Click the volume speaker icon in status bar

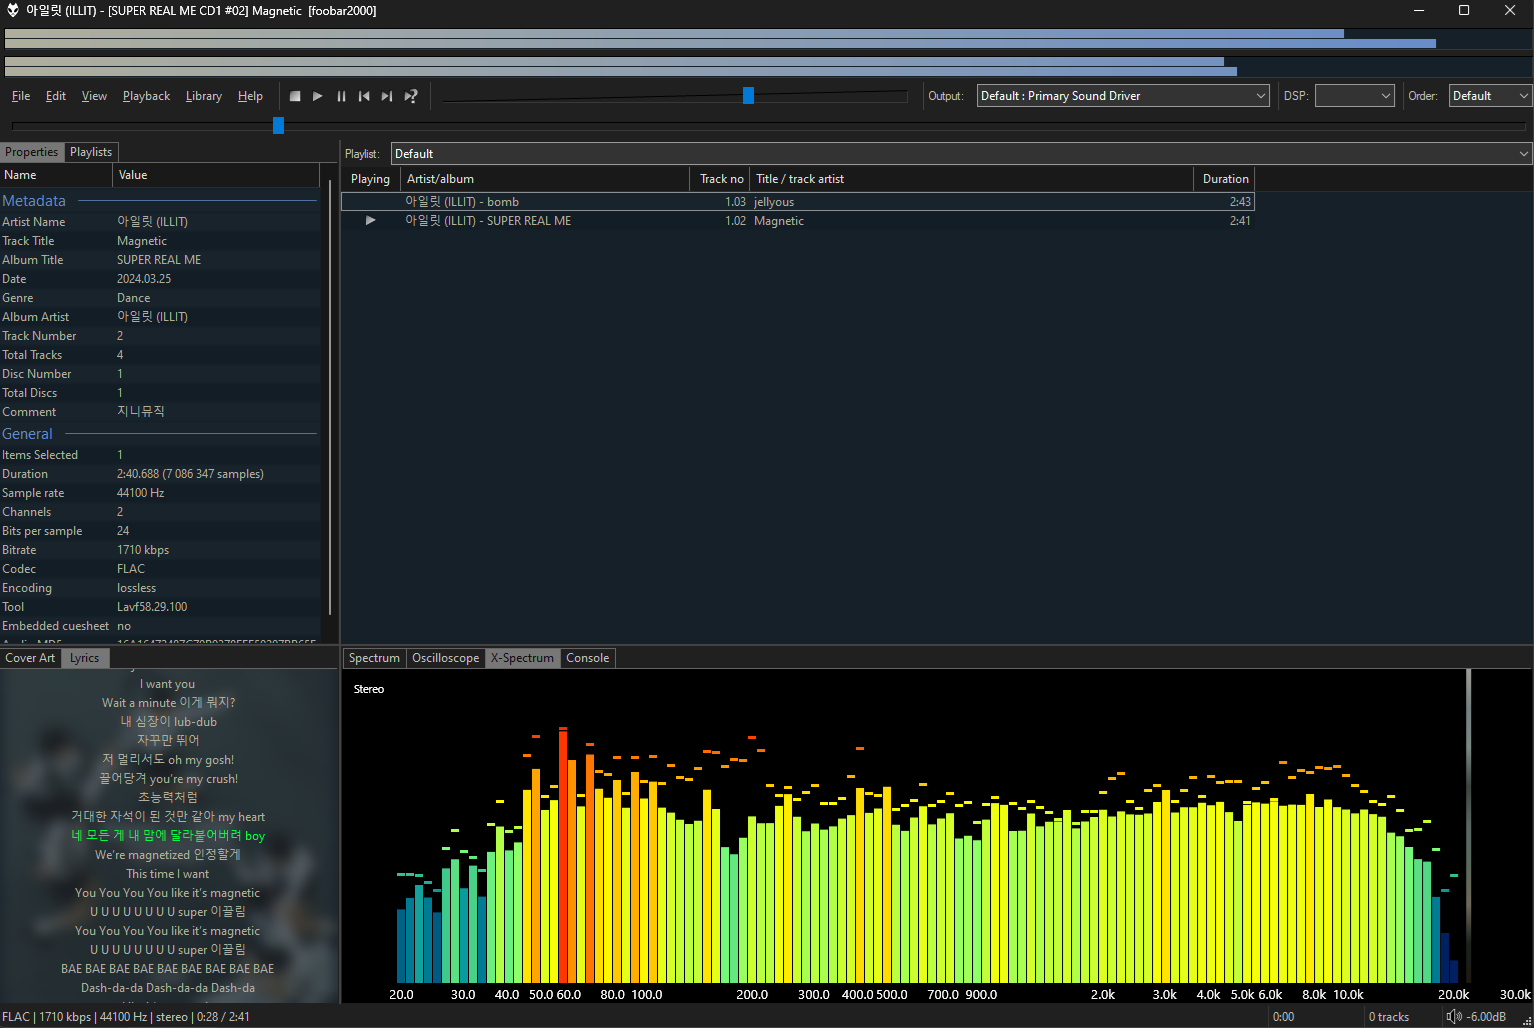pyautogui.click(x=1454, y=1017)
